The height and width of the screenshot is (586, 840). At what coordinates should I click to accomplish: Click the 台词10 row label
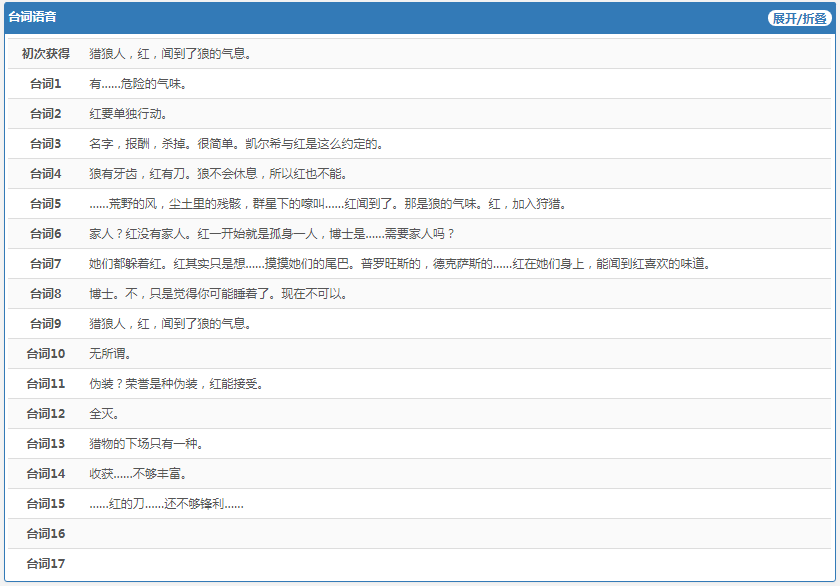(x=46, y=354)
